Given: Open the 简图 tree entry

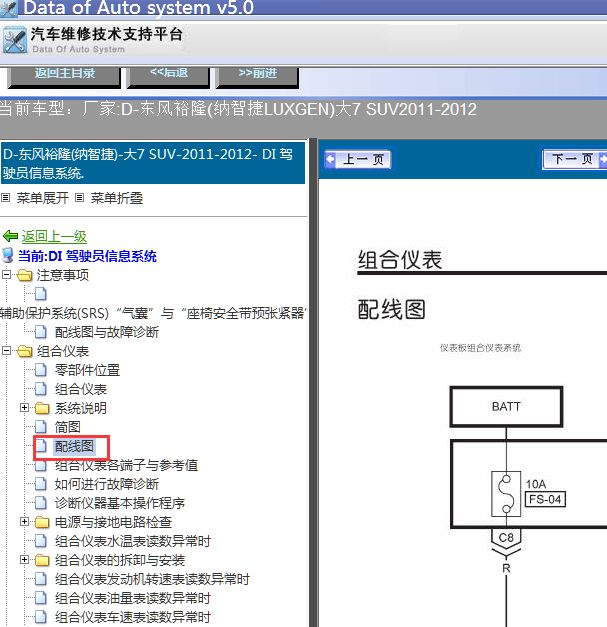Looking at the screenshot, I should (x=68, y=427).
